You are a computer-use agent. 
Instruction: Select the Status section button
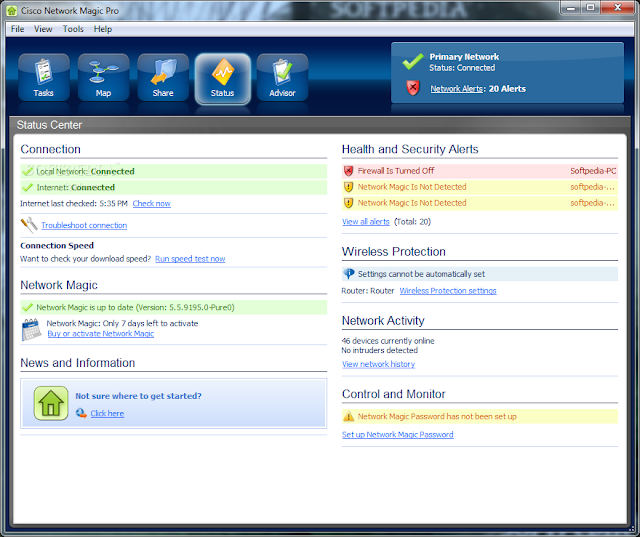tap(223, 78)
